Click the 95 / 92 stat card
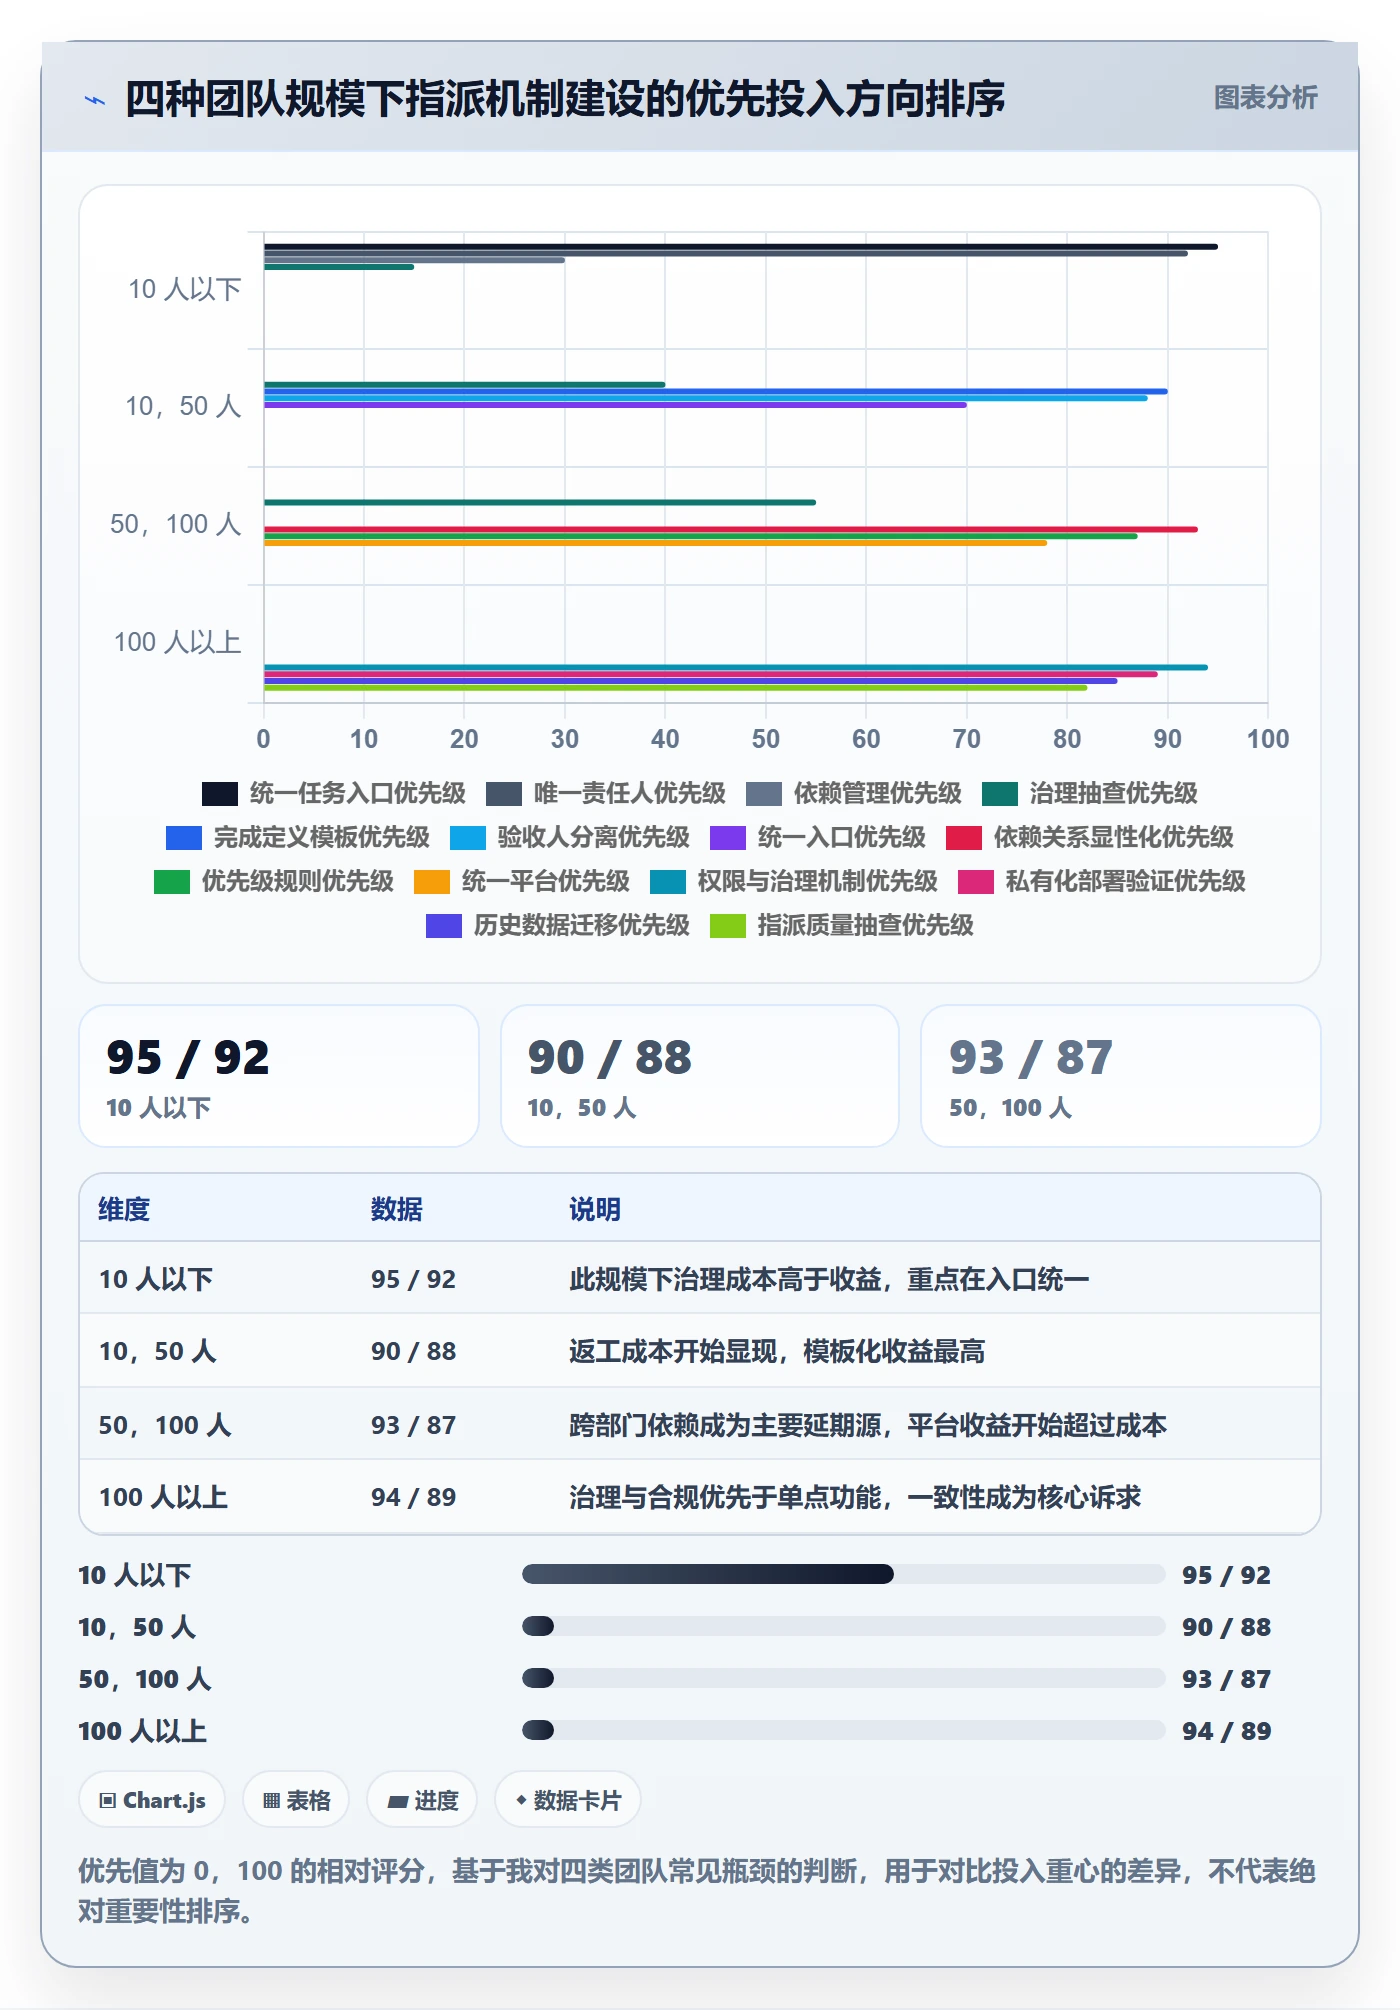The width and height of the screenshot is (1400, 2010). [x=279, y=1076]
